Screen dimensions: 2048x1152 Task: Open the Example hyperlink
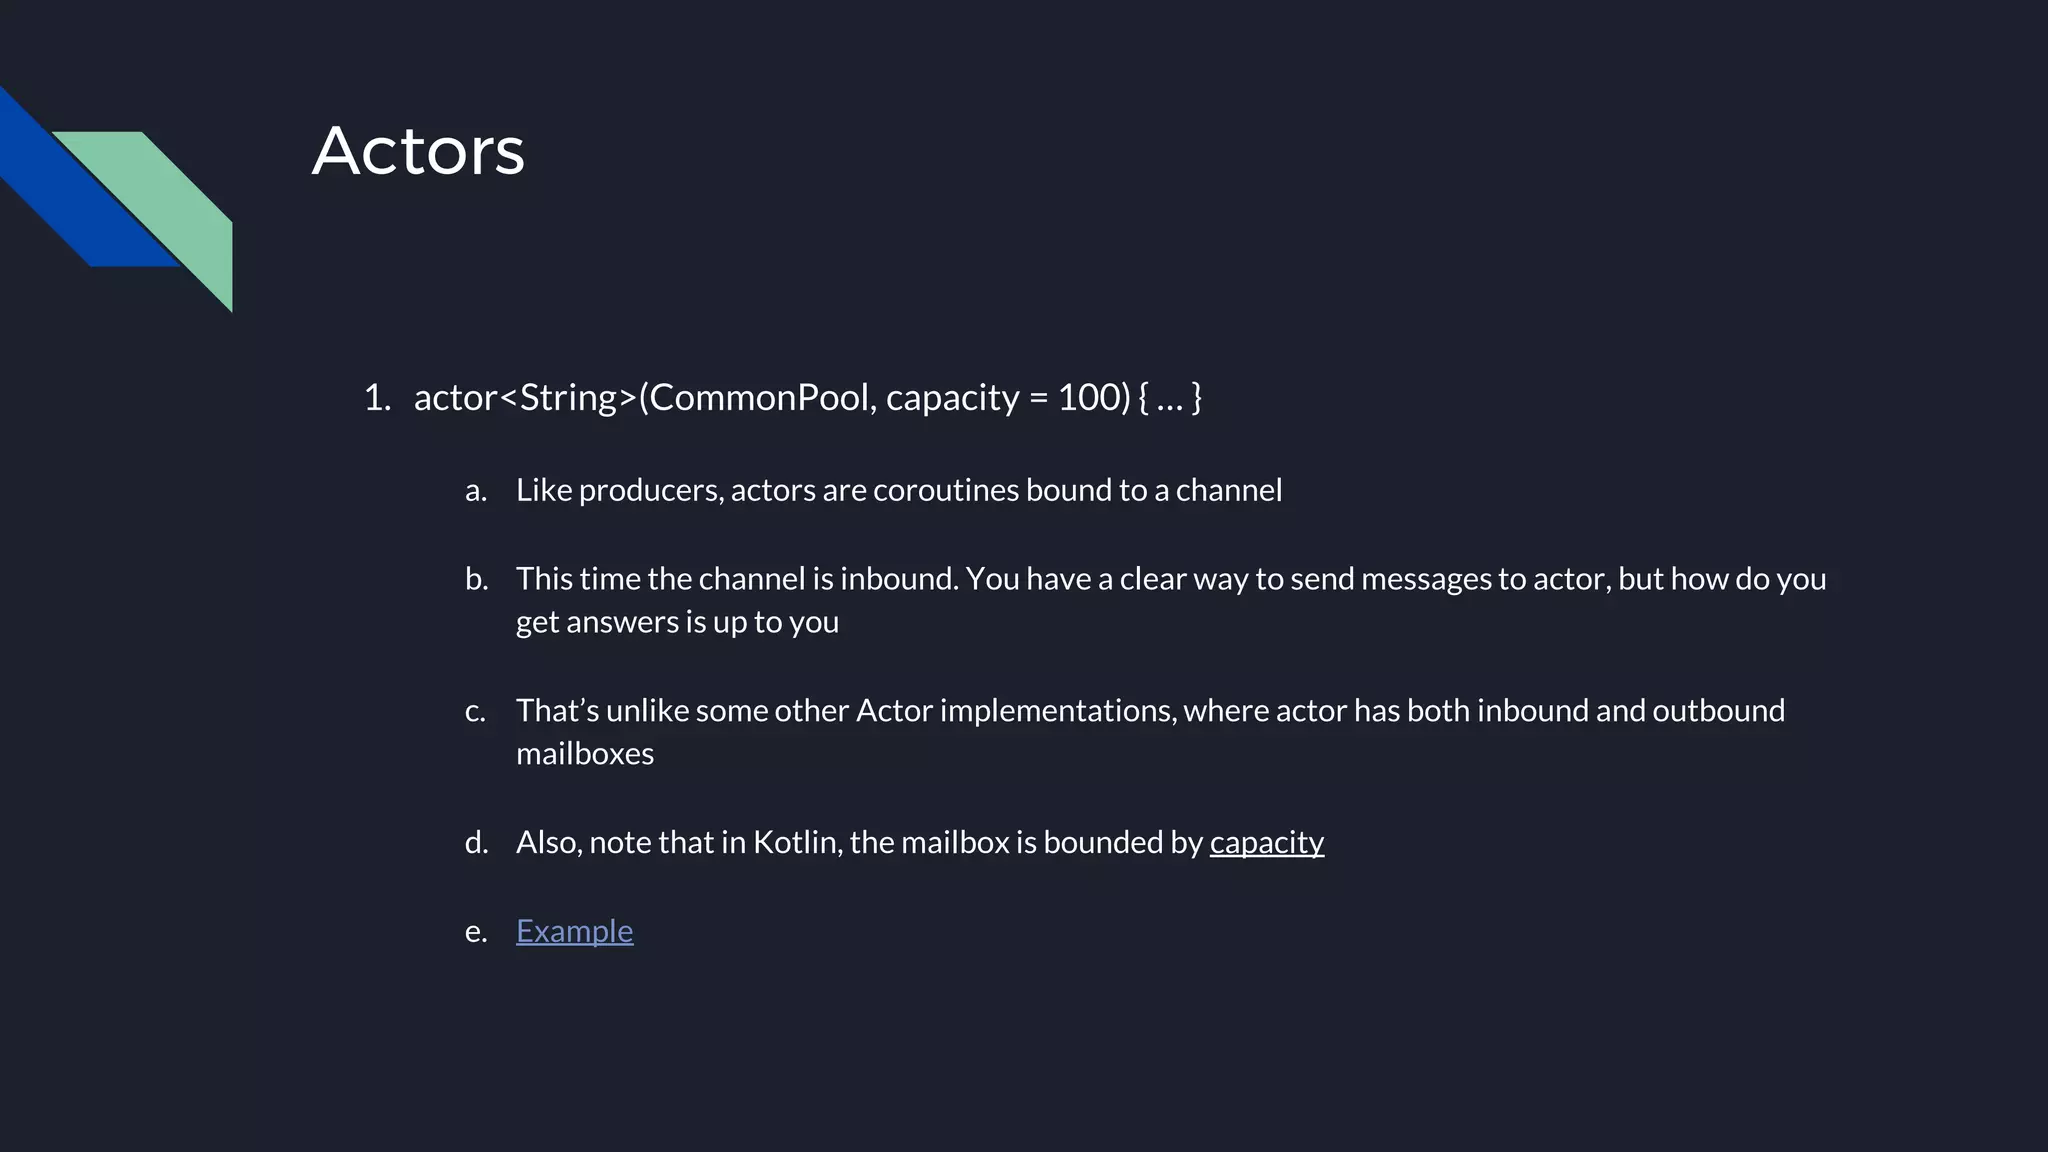pos(574,931)
